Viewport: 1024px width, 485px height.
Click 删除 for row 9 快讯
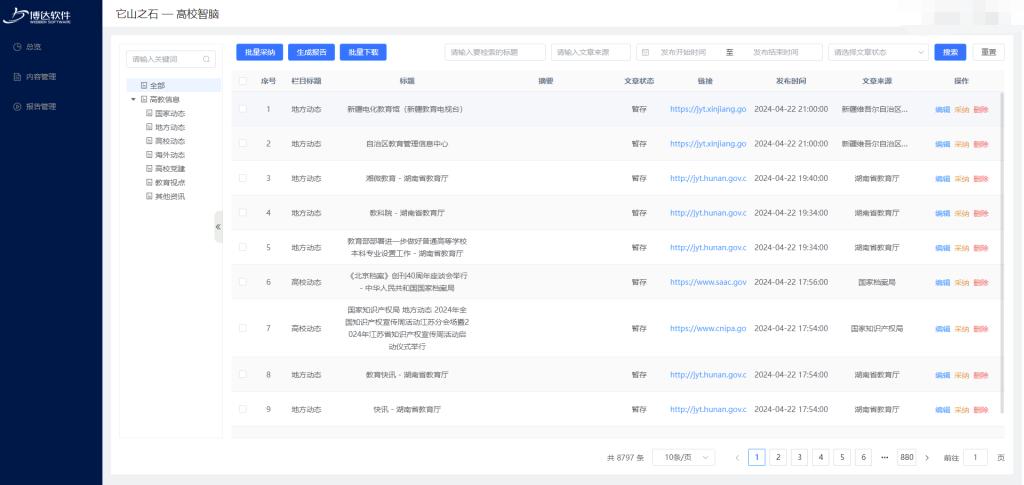tap(980, 410)
